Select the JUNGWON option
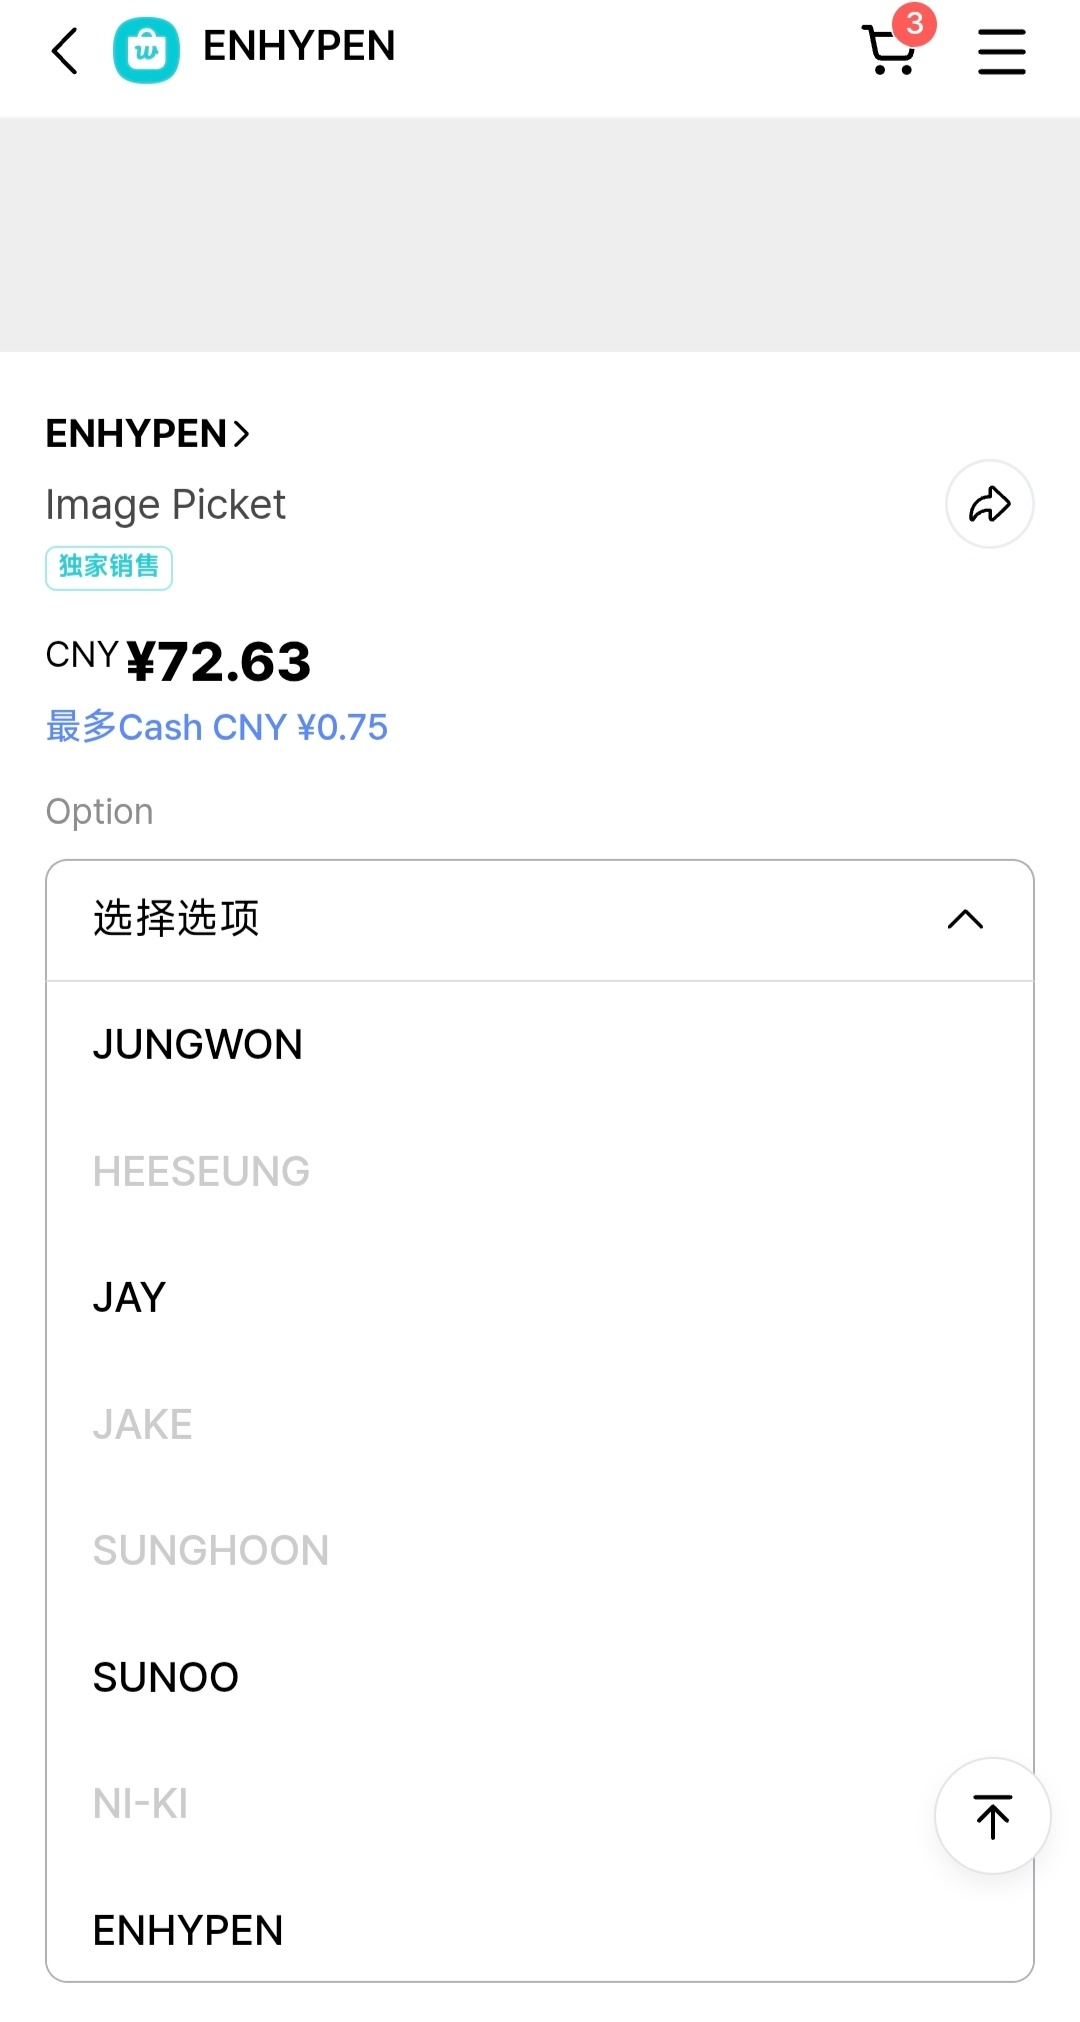 point(540,1044)
